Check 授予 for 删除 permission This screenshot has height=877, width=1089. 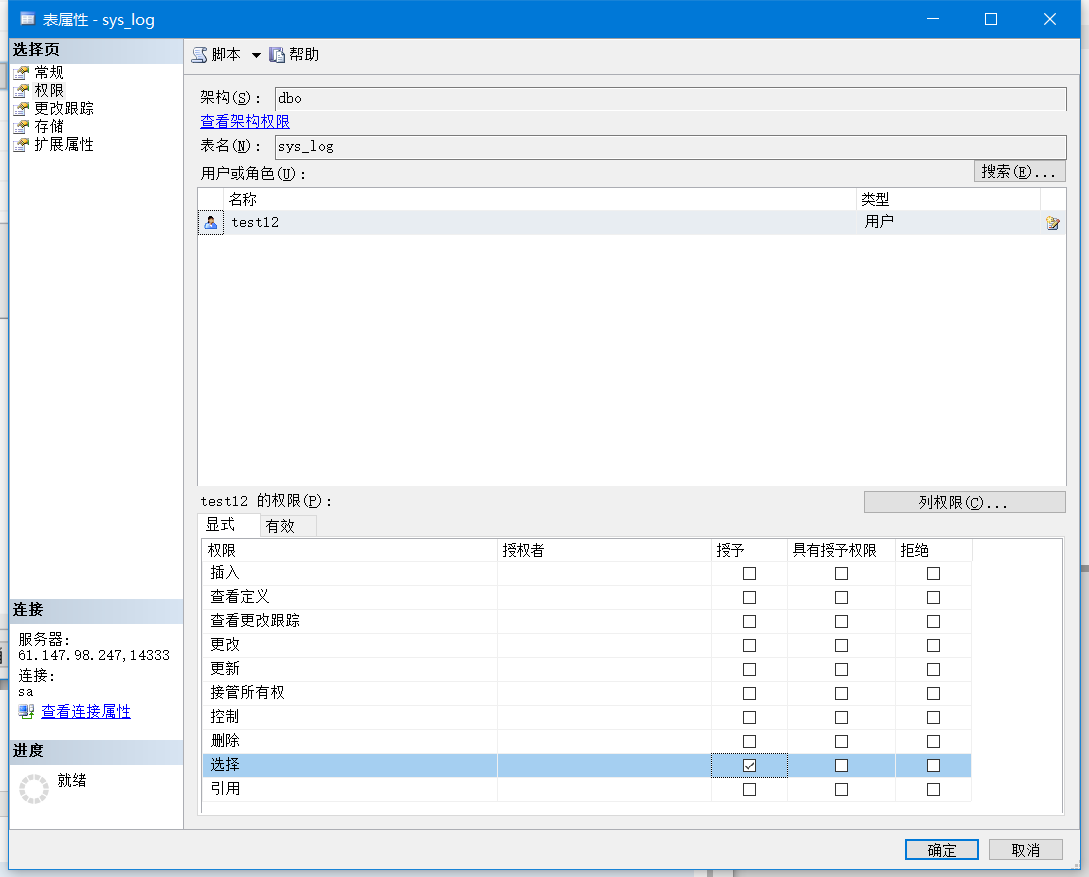[x=749, y=742]
